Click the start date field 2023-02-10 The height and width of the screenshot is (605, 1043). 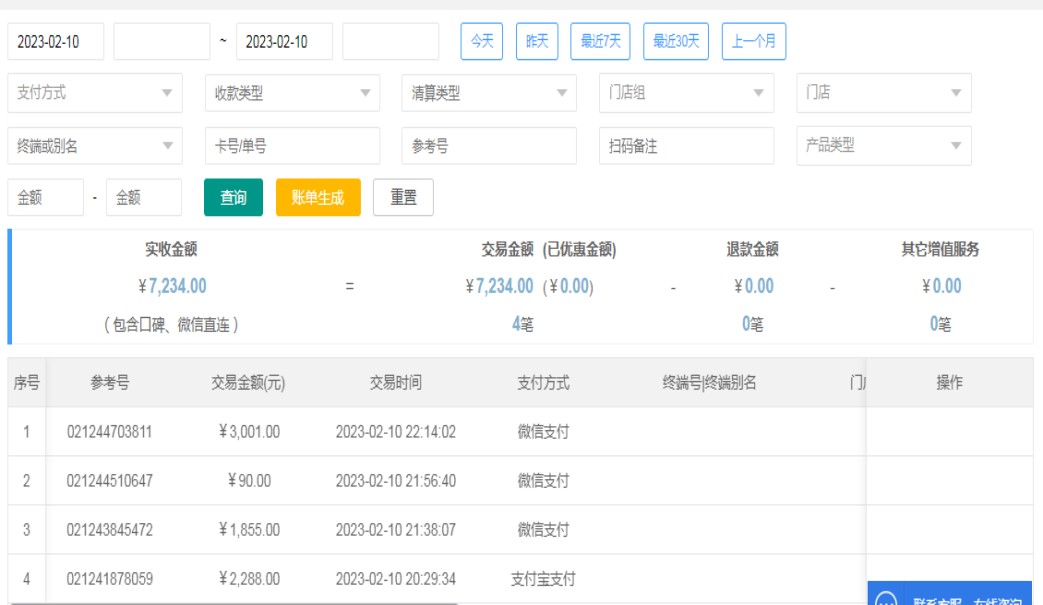56,41
